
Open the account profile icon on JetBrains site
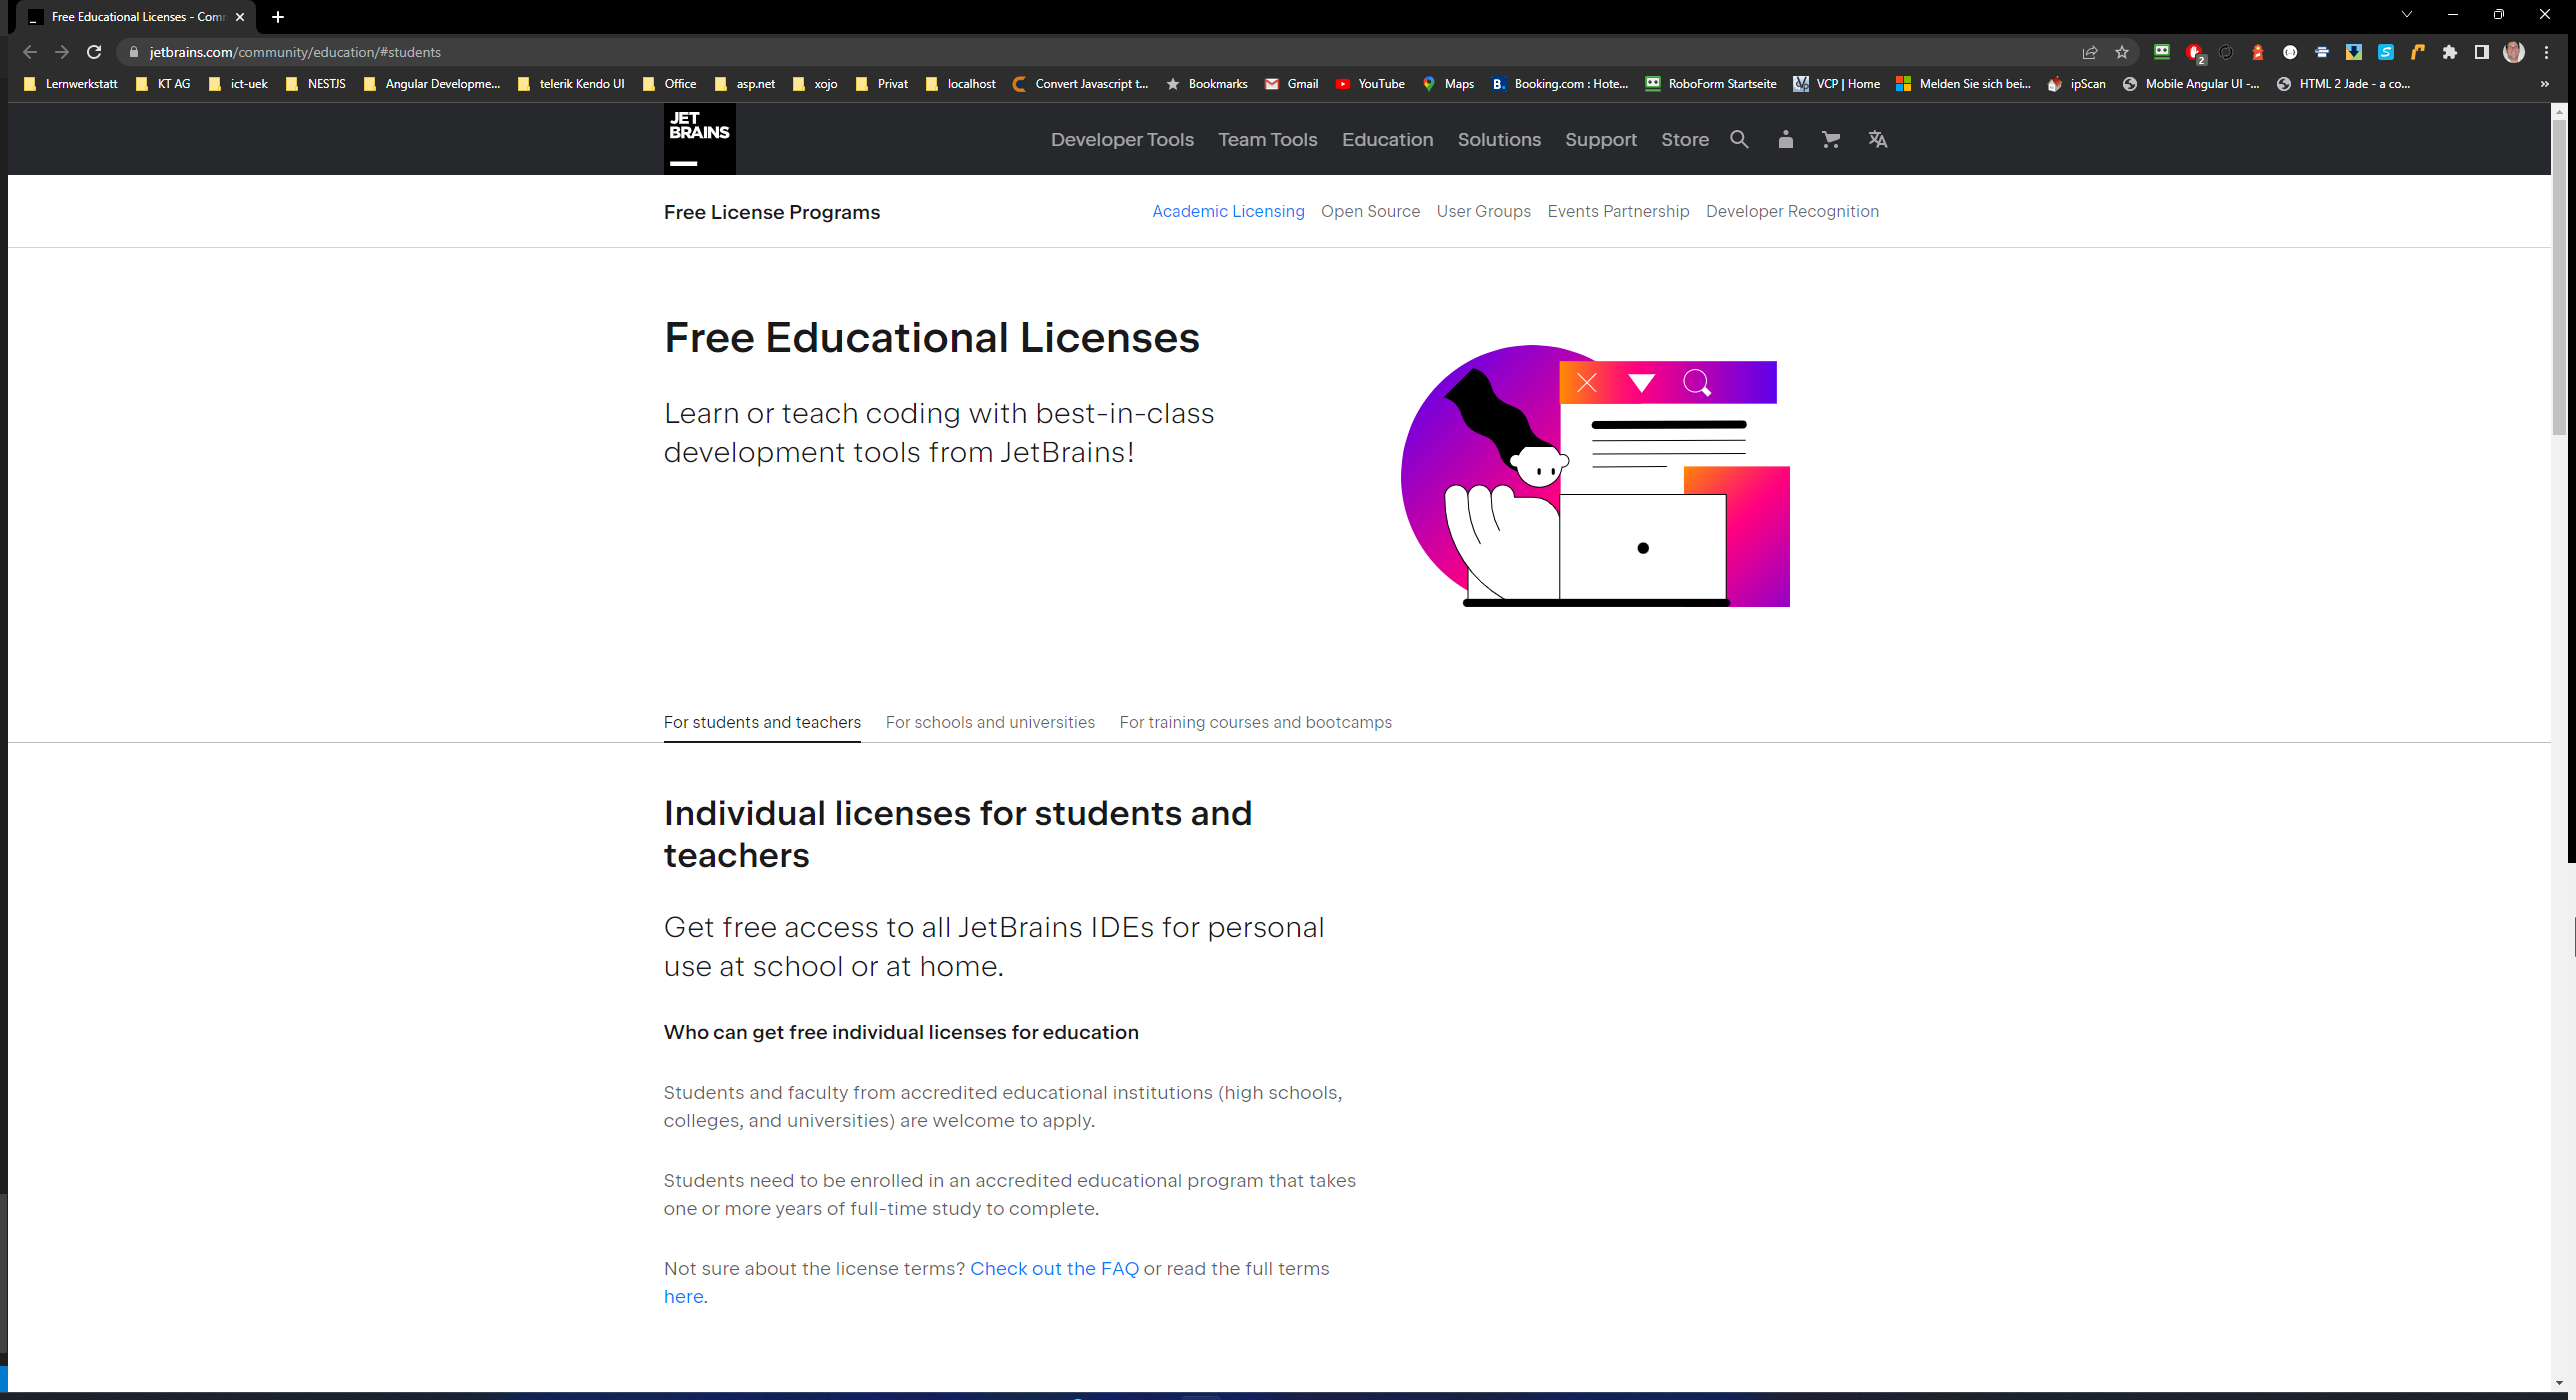pyautogui.click(x=1785, y=139)
